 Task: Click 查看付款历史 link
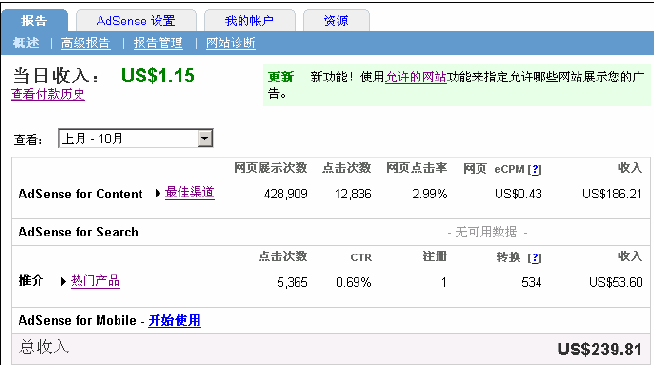(48, 94)
